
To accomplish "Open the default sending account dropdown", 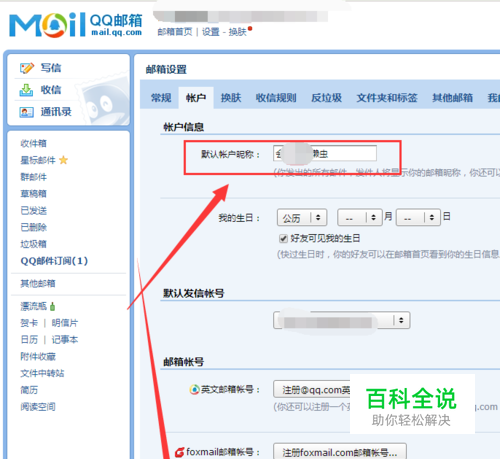I will [x=341, y=321].
